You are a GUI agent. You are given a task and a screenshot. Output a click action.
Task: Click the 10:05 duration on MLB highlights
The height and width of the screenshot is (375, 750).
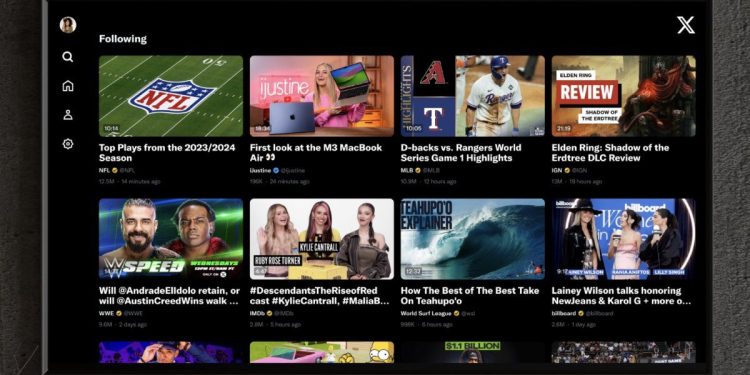point(413,129)
